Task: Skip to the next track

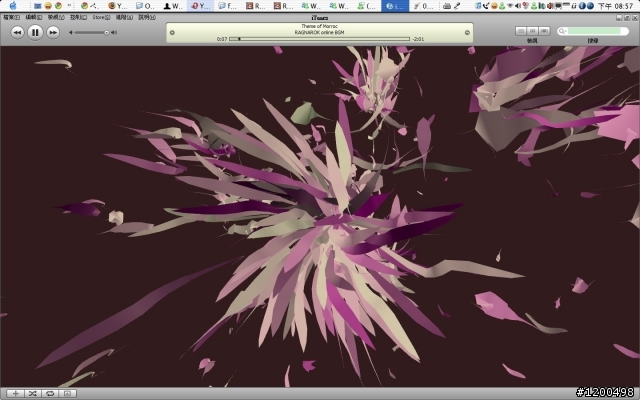Action: click(x=53, y=32)
